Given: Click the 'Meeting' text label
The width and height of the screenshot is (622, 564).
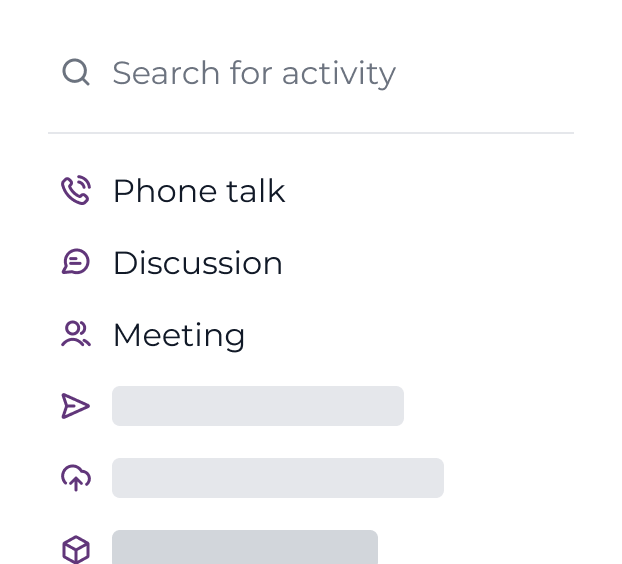Looking at the screenshot, I should click(179, 335).
